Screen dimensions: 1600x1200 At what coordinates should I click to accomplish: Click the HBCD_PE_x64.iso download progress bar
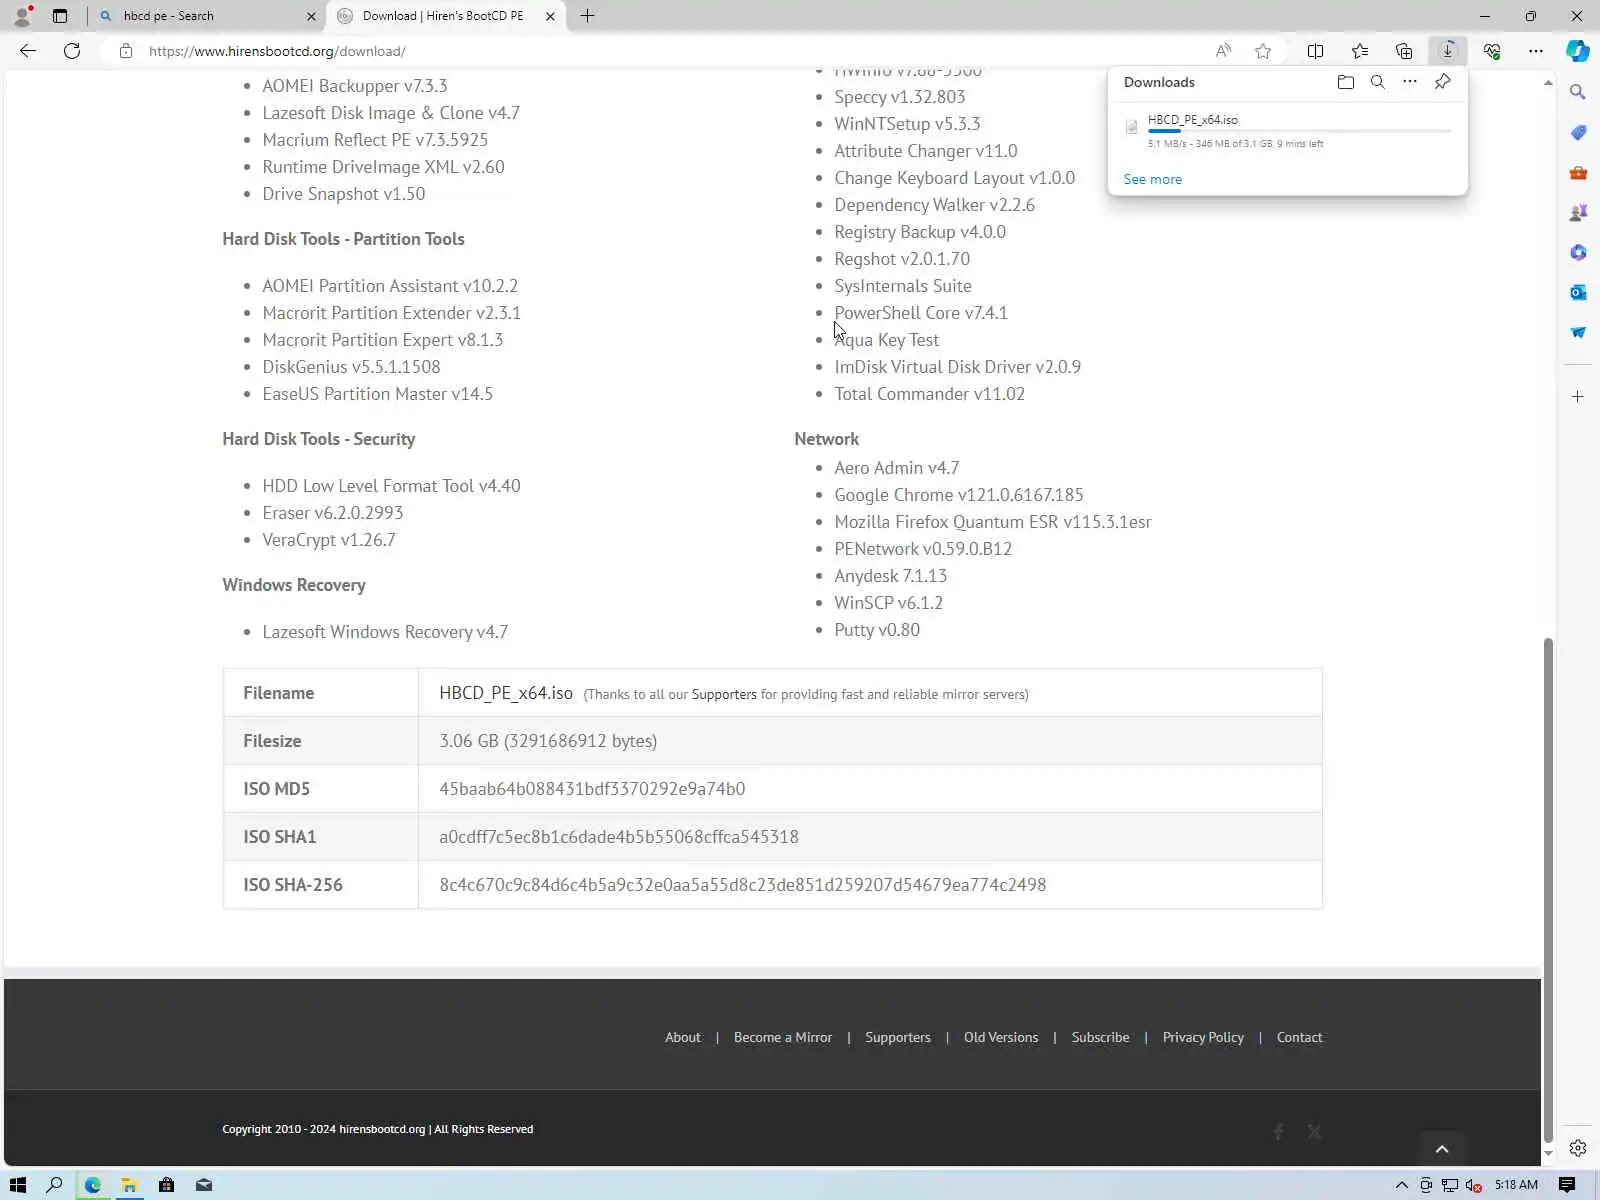point(1299,131)
